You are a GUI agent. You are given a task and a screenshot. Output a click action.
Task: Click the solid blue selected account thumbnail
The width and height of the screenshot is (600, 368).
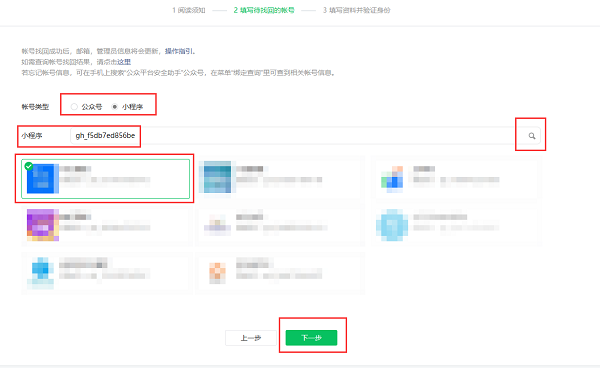click(42, 178)
